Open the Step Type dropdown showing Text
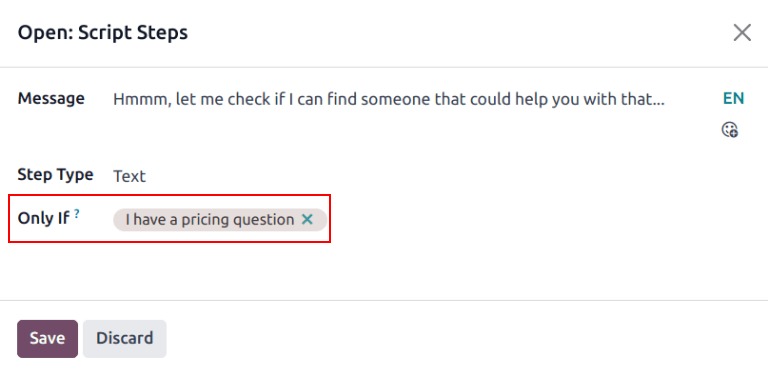Screen dimensions: 768x376 point(412,176)
